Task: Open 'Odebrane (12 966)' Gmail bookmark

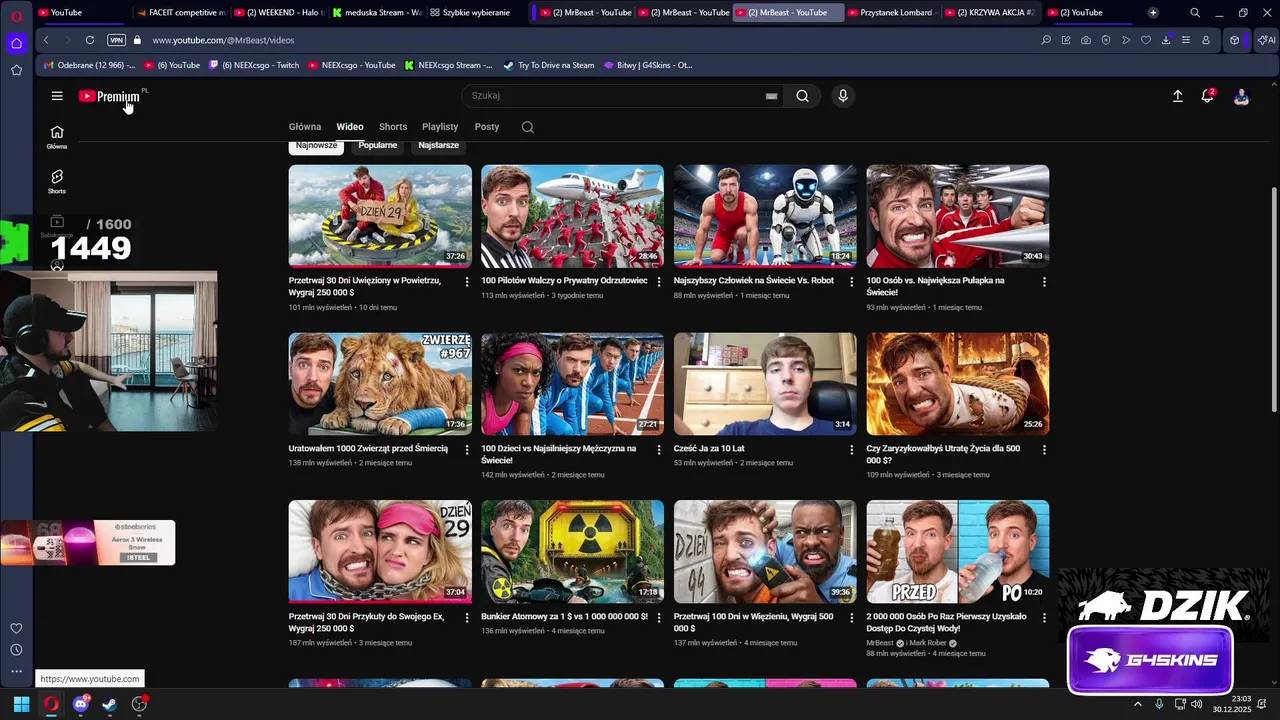Action: click(89, 65)
